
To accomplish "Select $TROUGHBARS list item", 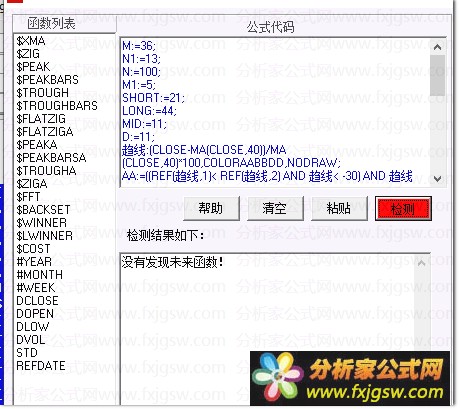I will click(x=57, y=106).
